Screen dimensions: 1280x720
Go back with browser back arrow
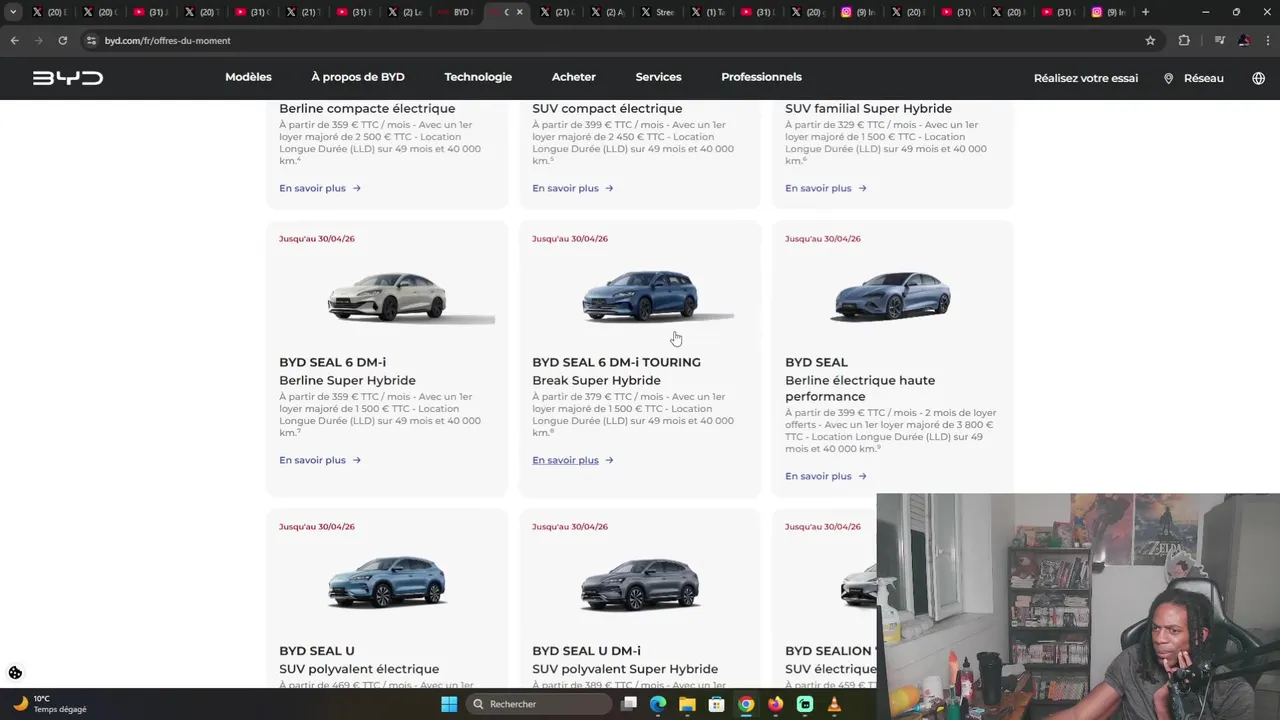click(14, 40)
